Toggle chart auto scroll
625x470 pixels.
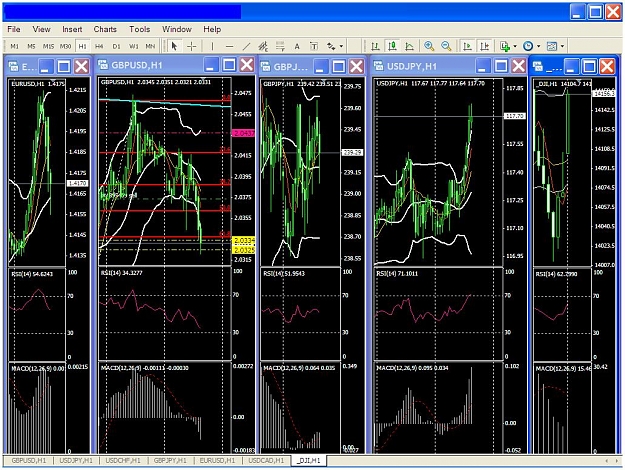pyautogui.click(x=468, y=46)
